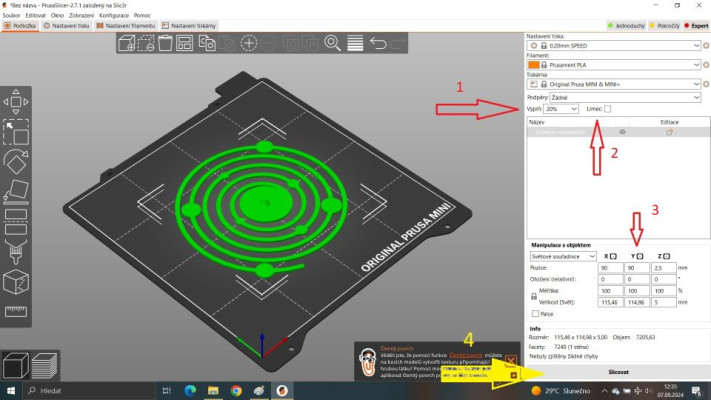Select the Seam painting cube tool

pos(16,282)
